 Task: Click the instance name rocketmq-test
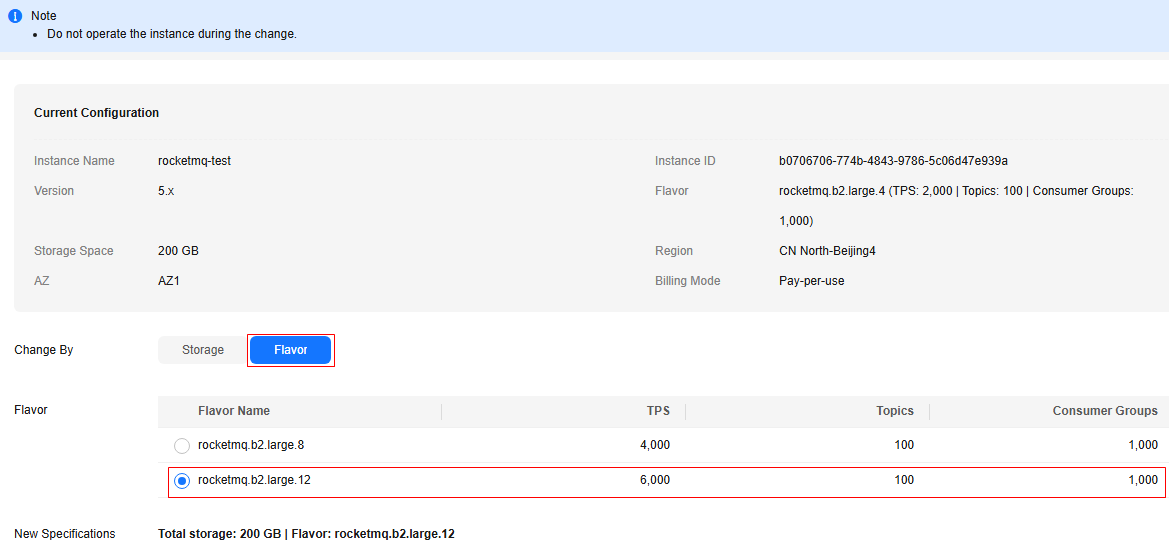point(195,161)
